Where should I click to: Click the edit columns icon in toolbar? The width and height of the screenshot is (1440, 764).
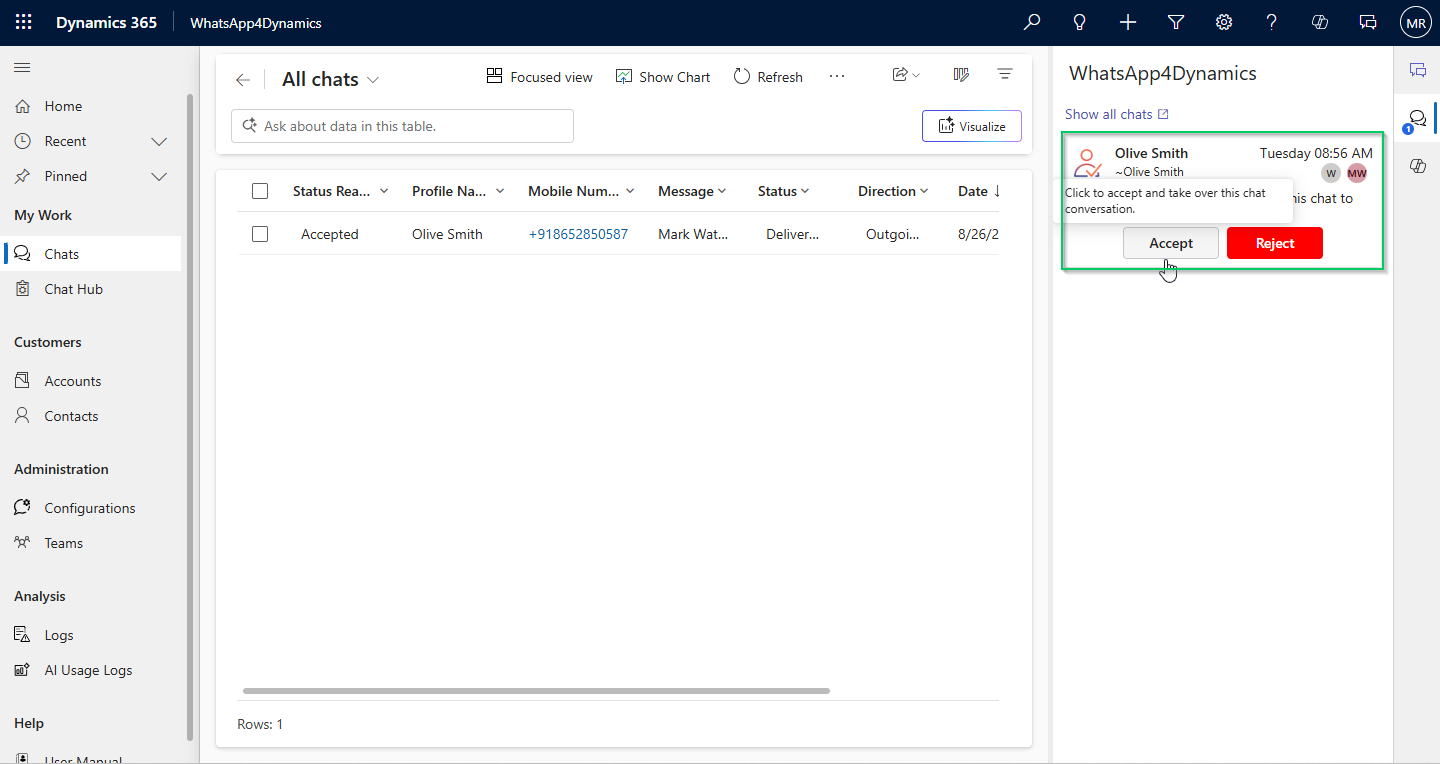[961, 75]
